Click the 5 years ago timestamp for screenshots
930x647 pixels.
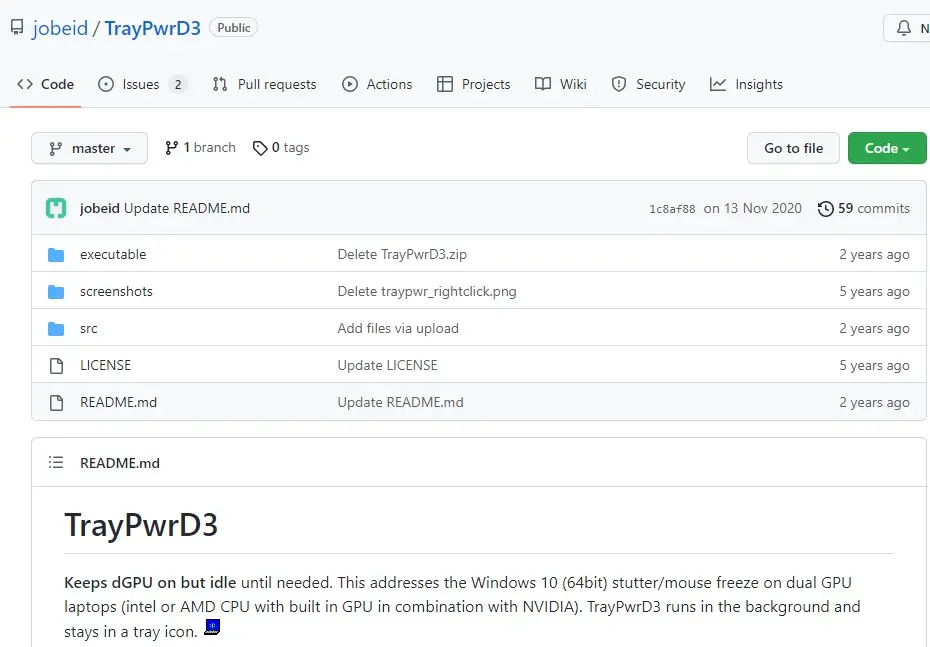tap(874, 291)
